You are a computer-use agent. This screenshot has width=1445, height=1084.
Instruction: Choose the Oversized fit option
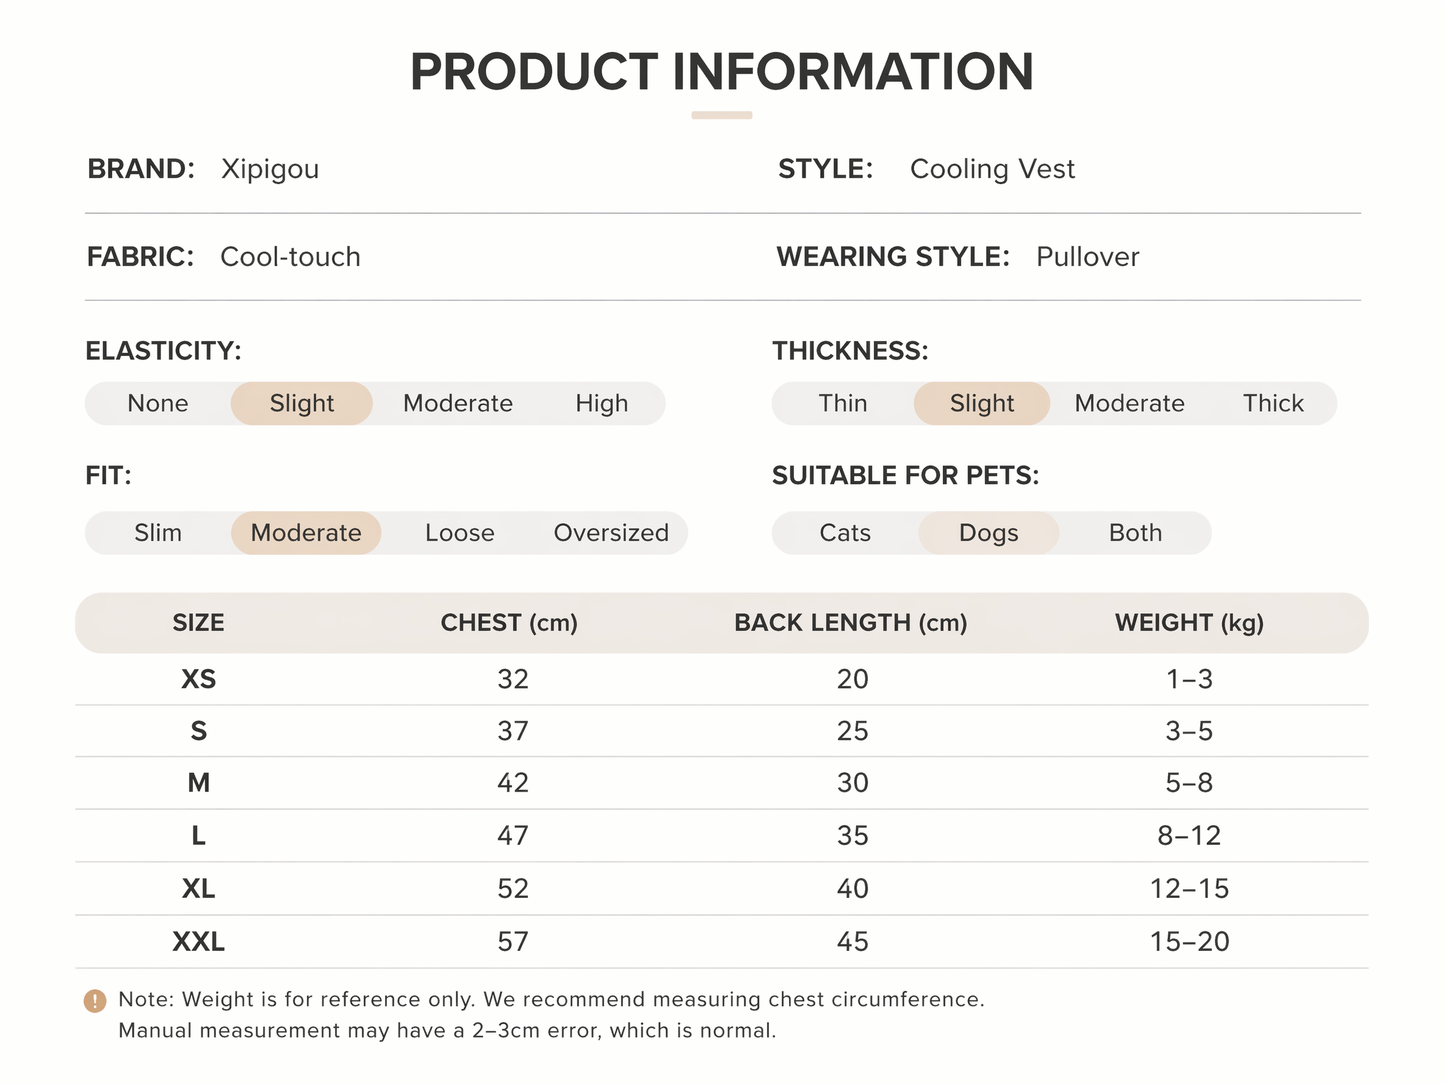pos(611,533)
